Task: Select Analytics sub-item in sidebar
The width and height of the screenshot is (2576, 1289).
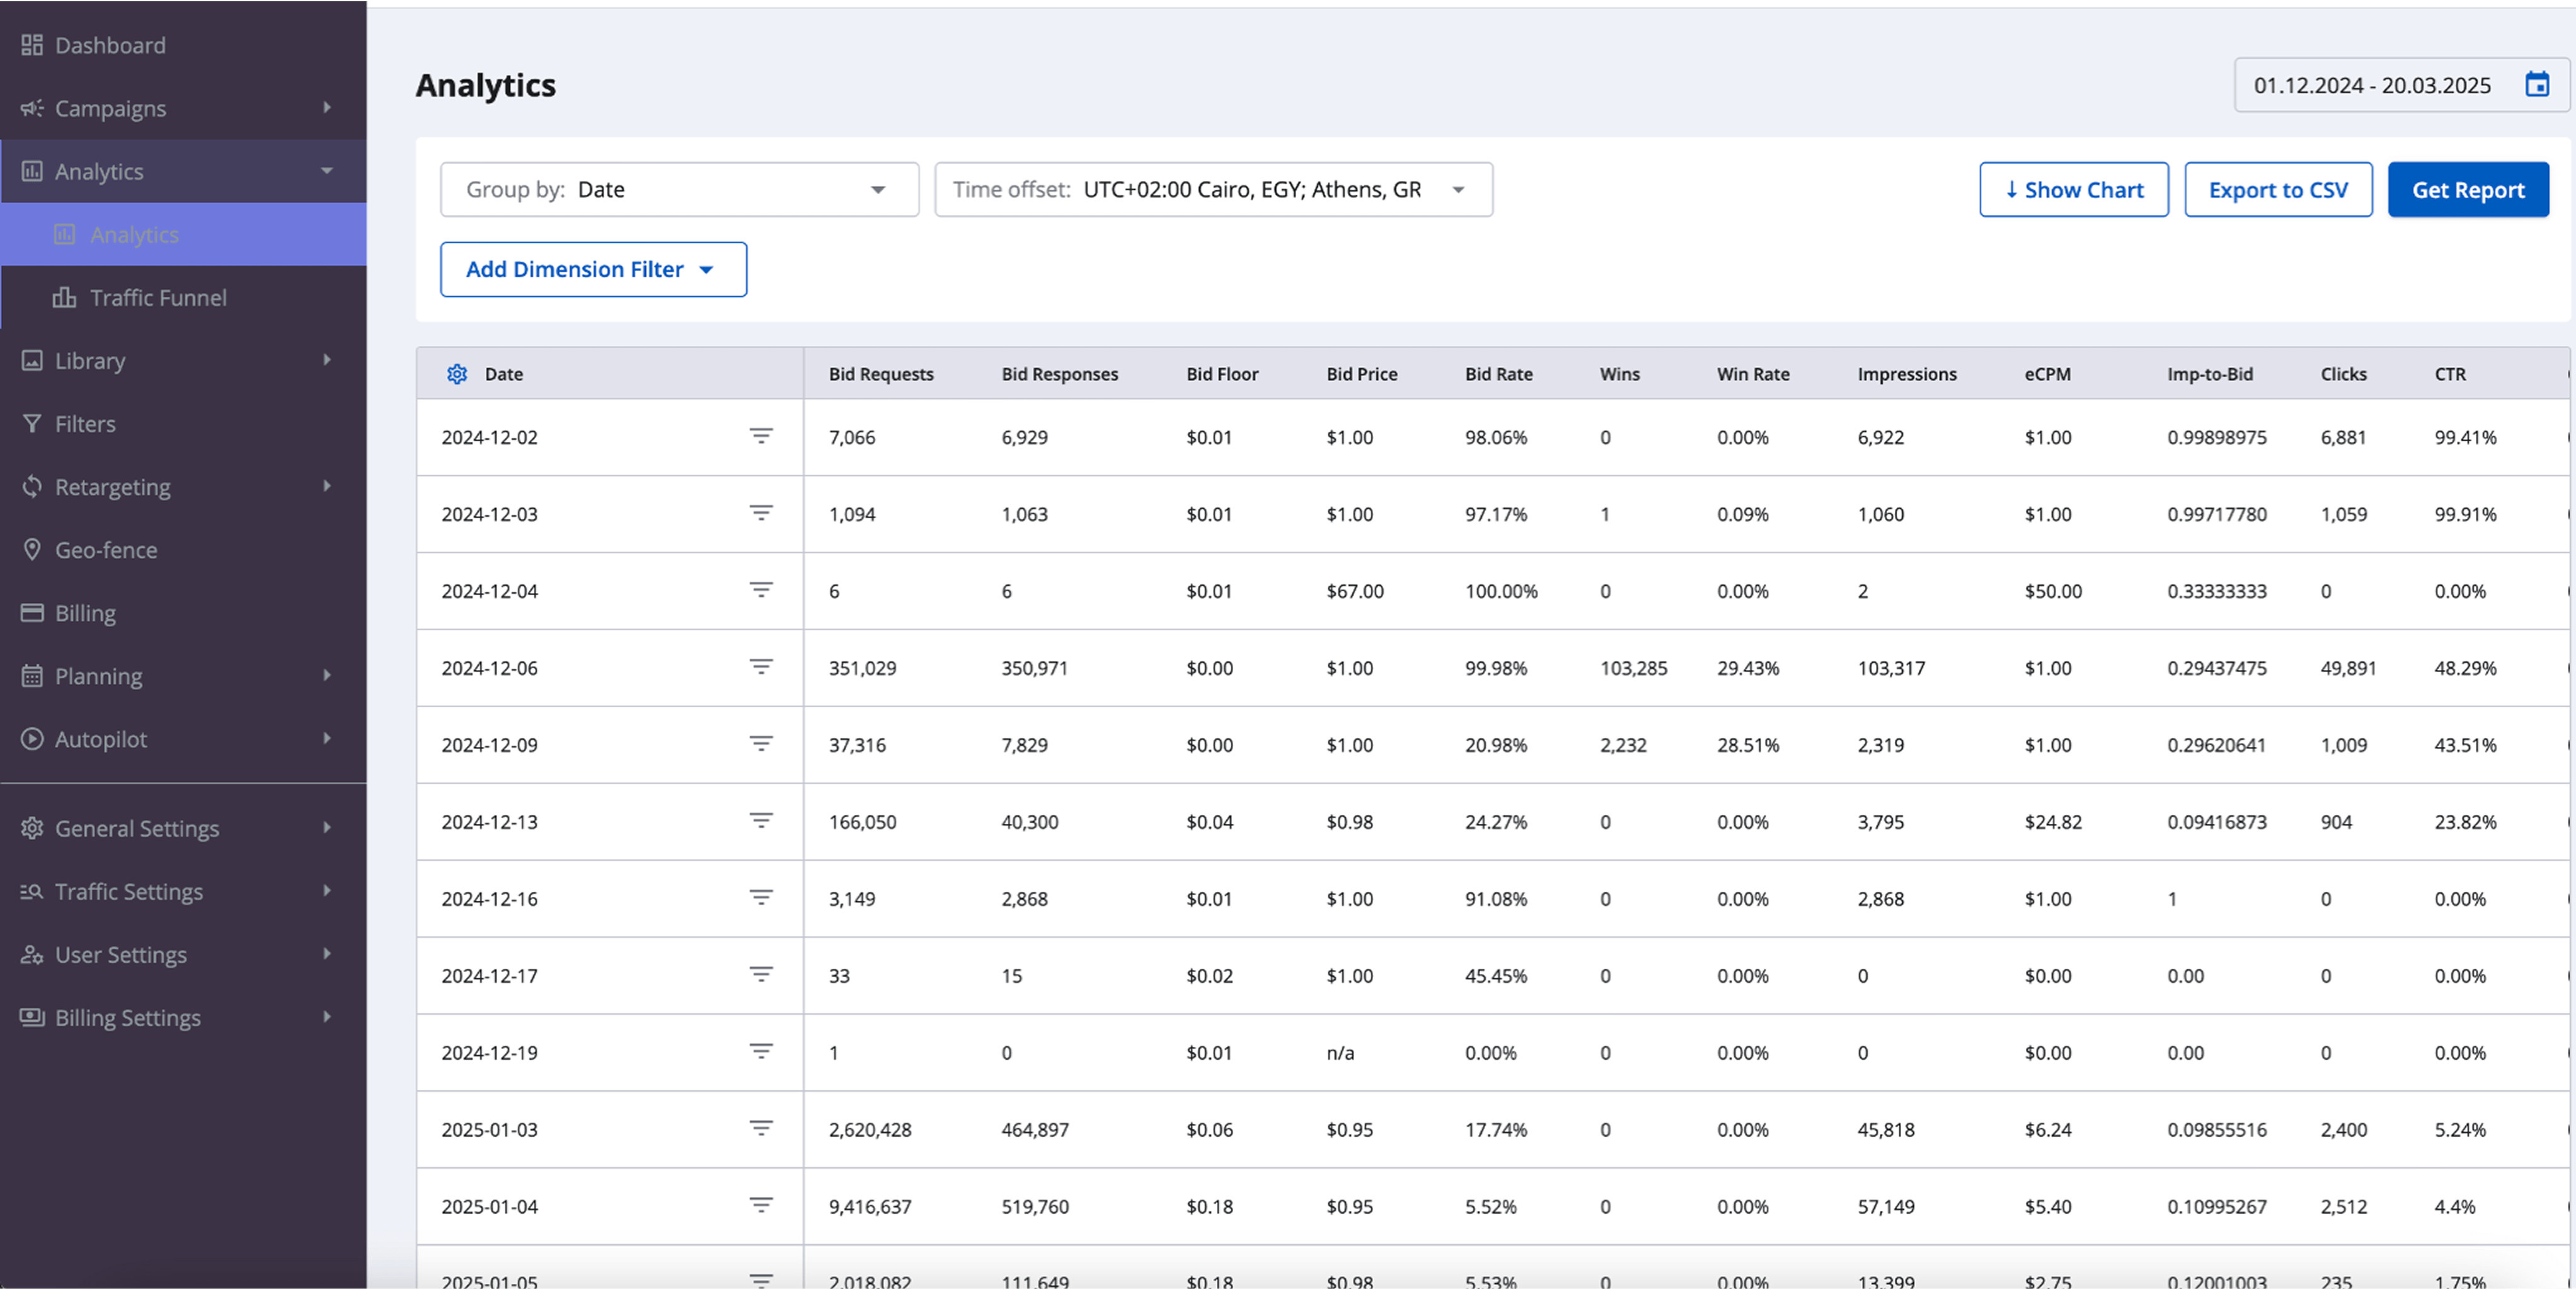Action: pos(183,234)
